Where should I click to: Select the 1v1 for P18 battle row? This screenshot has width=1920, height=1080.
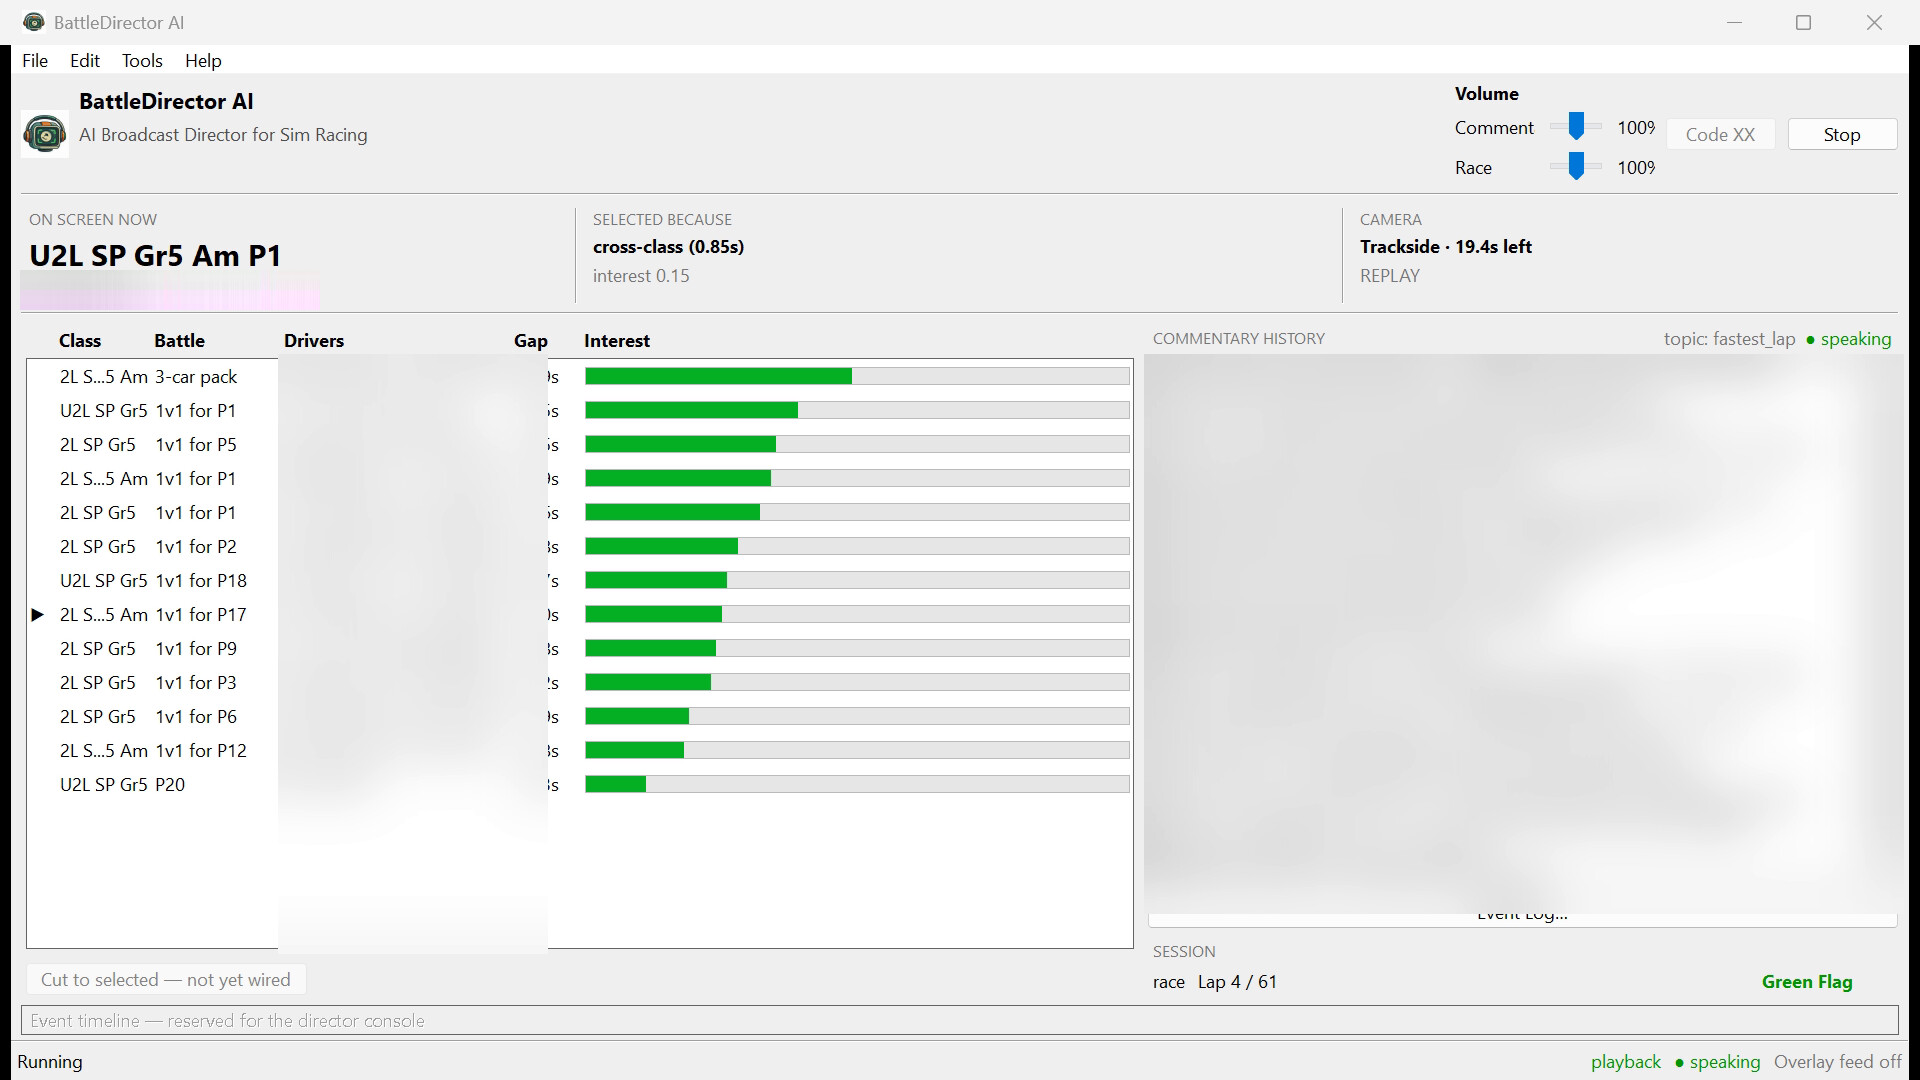(x=580, y=581)
